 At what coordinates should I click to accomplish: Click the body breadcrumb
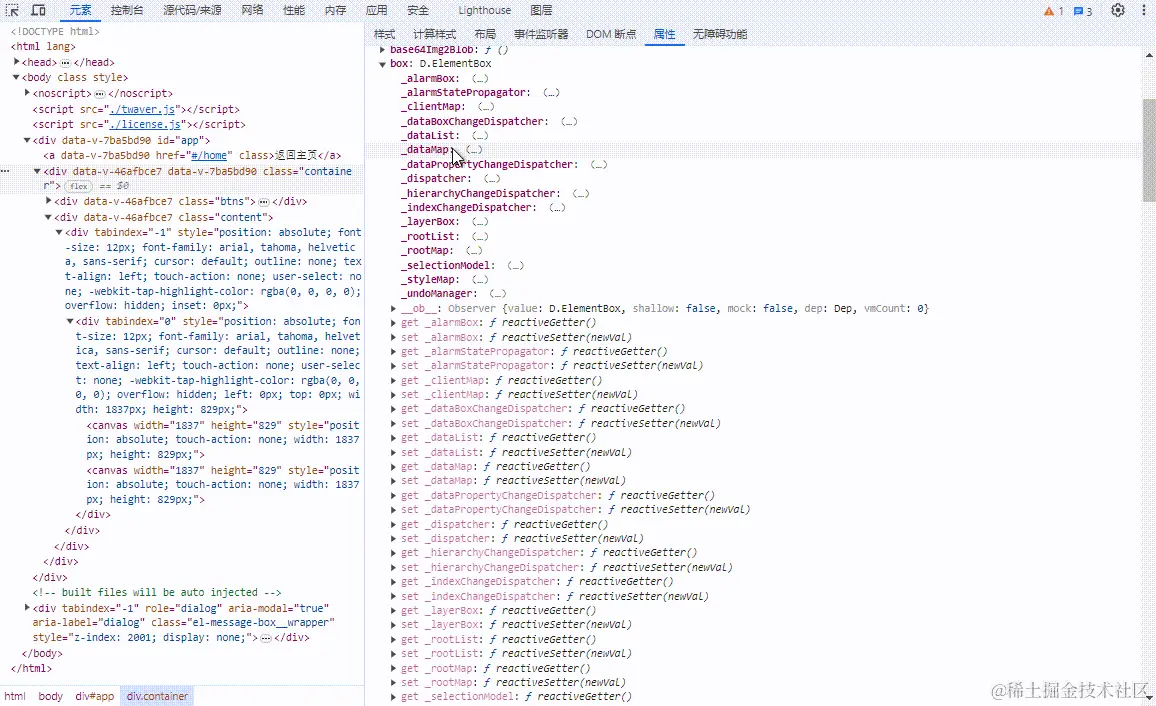pos(50,696)
